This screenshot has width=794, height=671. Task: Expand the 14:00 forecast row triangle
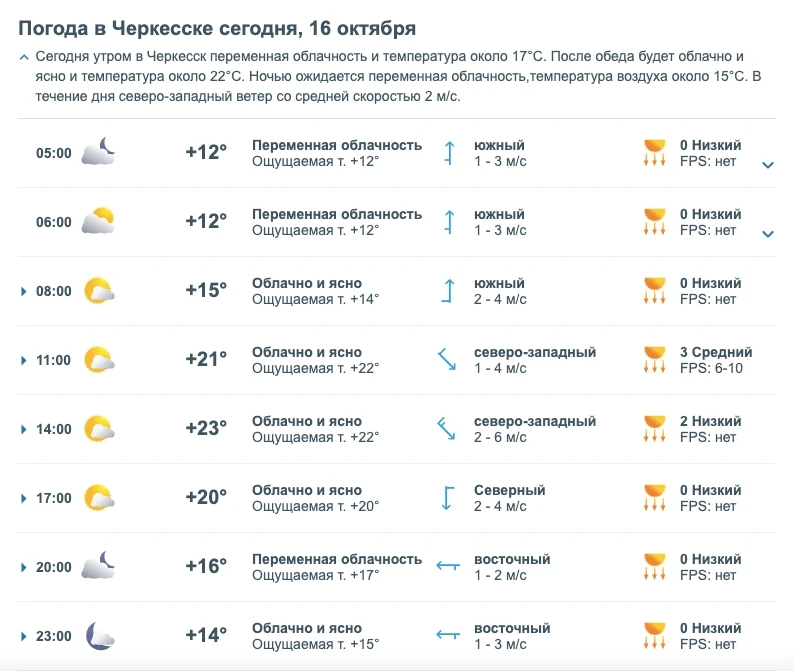[23, 429]
